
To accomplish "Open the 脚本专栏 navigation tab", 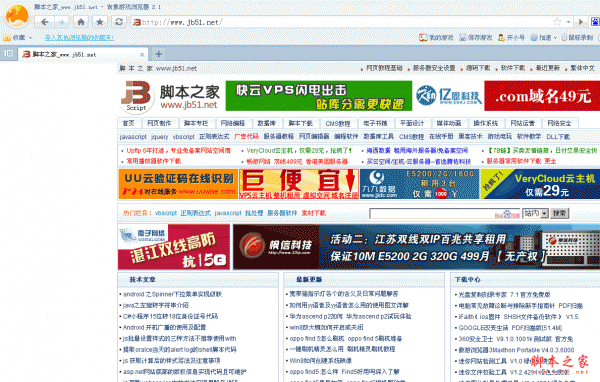I will coord(196,123).
